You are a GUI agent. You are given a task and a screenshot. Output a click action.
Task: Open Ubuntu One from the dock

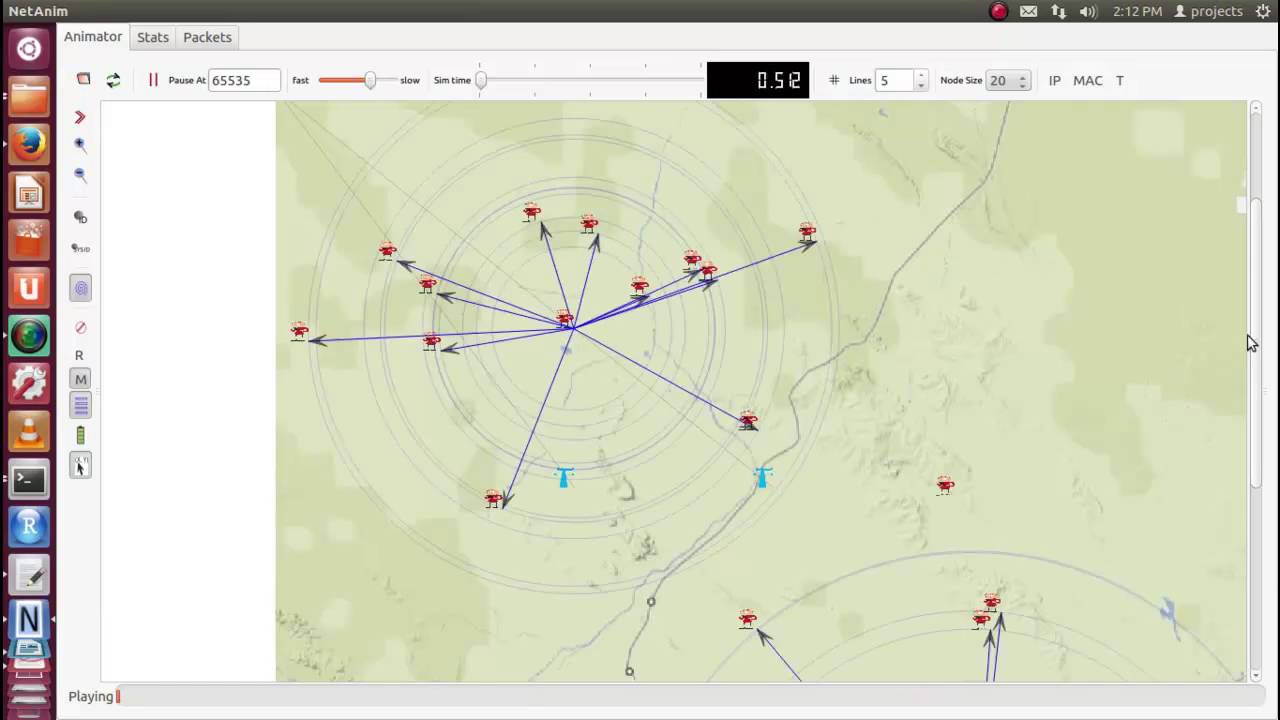tap(29, 288)
